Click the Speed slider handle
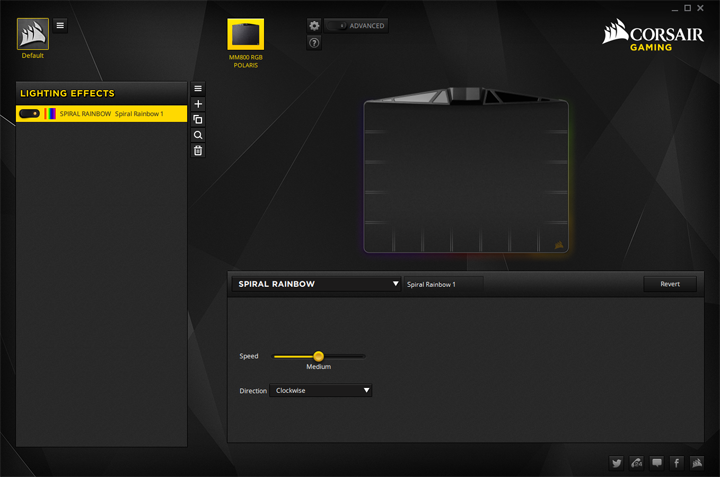 [318, 356]
